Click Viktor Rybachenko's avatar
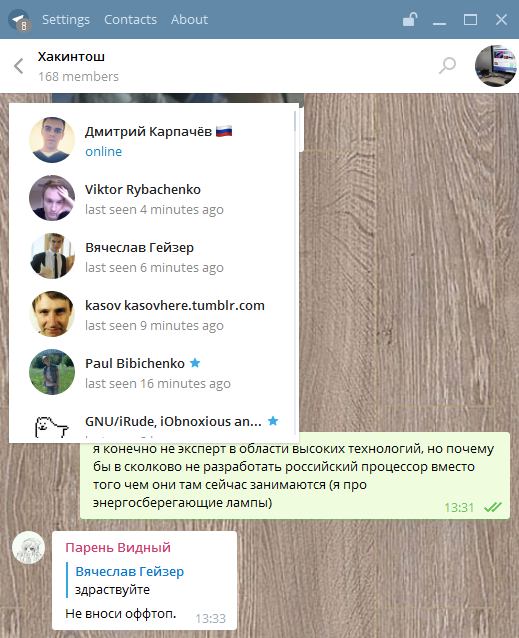This screenshot has height=638, width=519. 52,198
